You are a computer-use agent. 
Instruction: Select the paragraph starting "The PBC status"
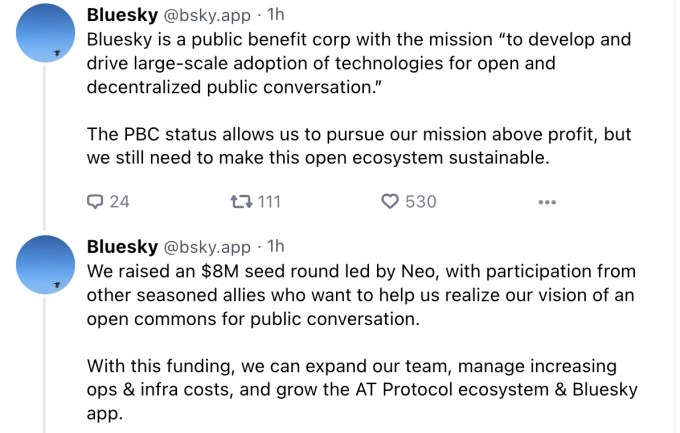[359, 146]
